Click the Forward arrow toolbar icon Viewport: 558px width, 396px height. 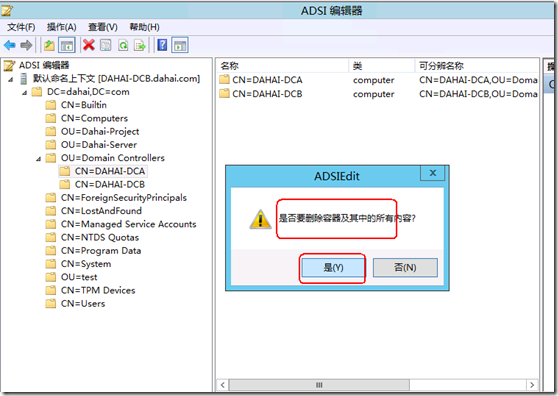(26, 45)
